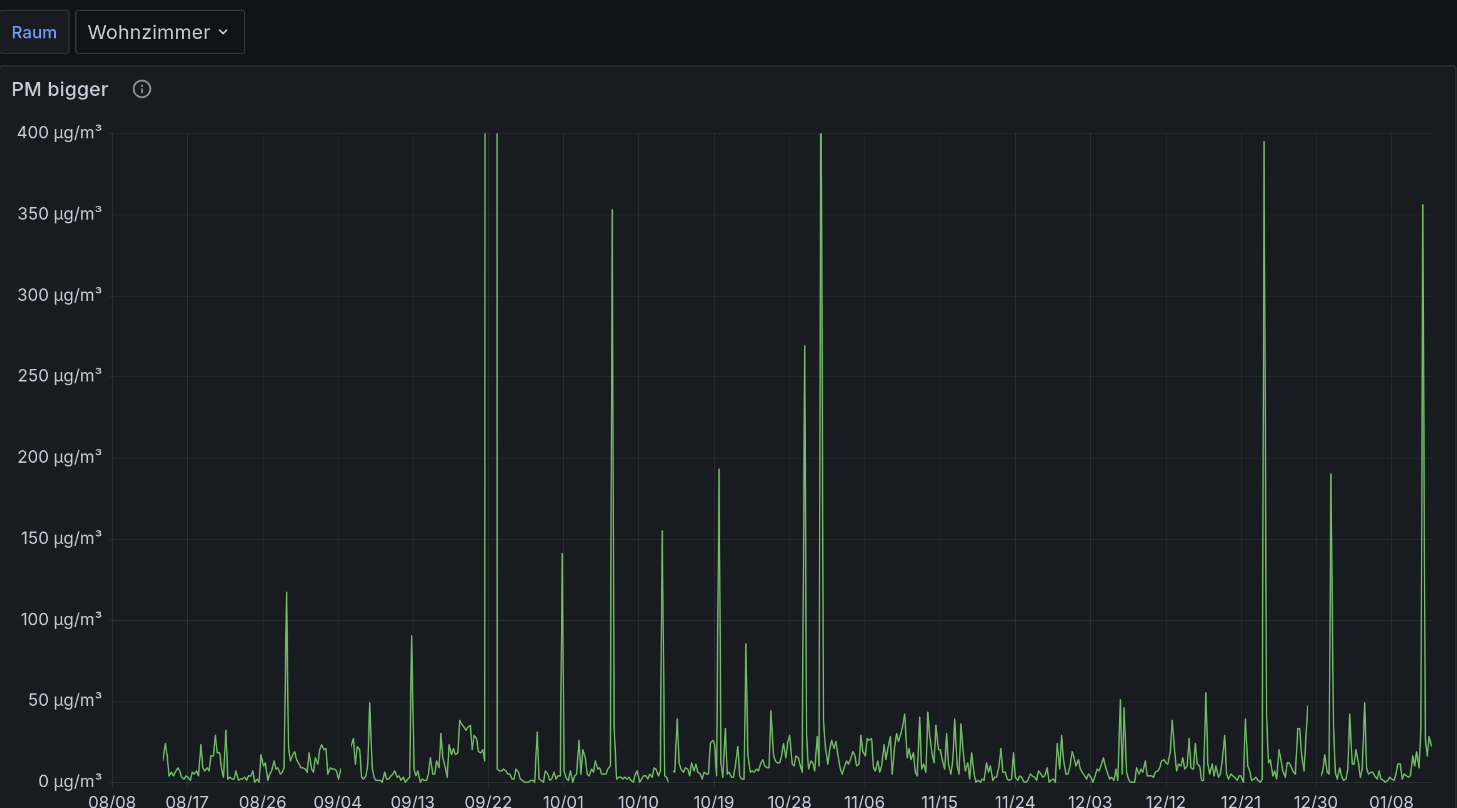
Task: Click the 08/17 date label
Action: click(x=187, y=802)
